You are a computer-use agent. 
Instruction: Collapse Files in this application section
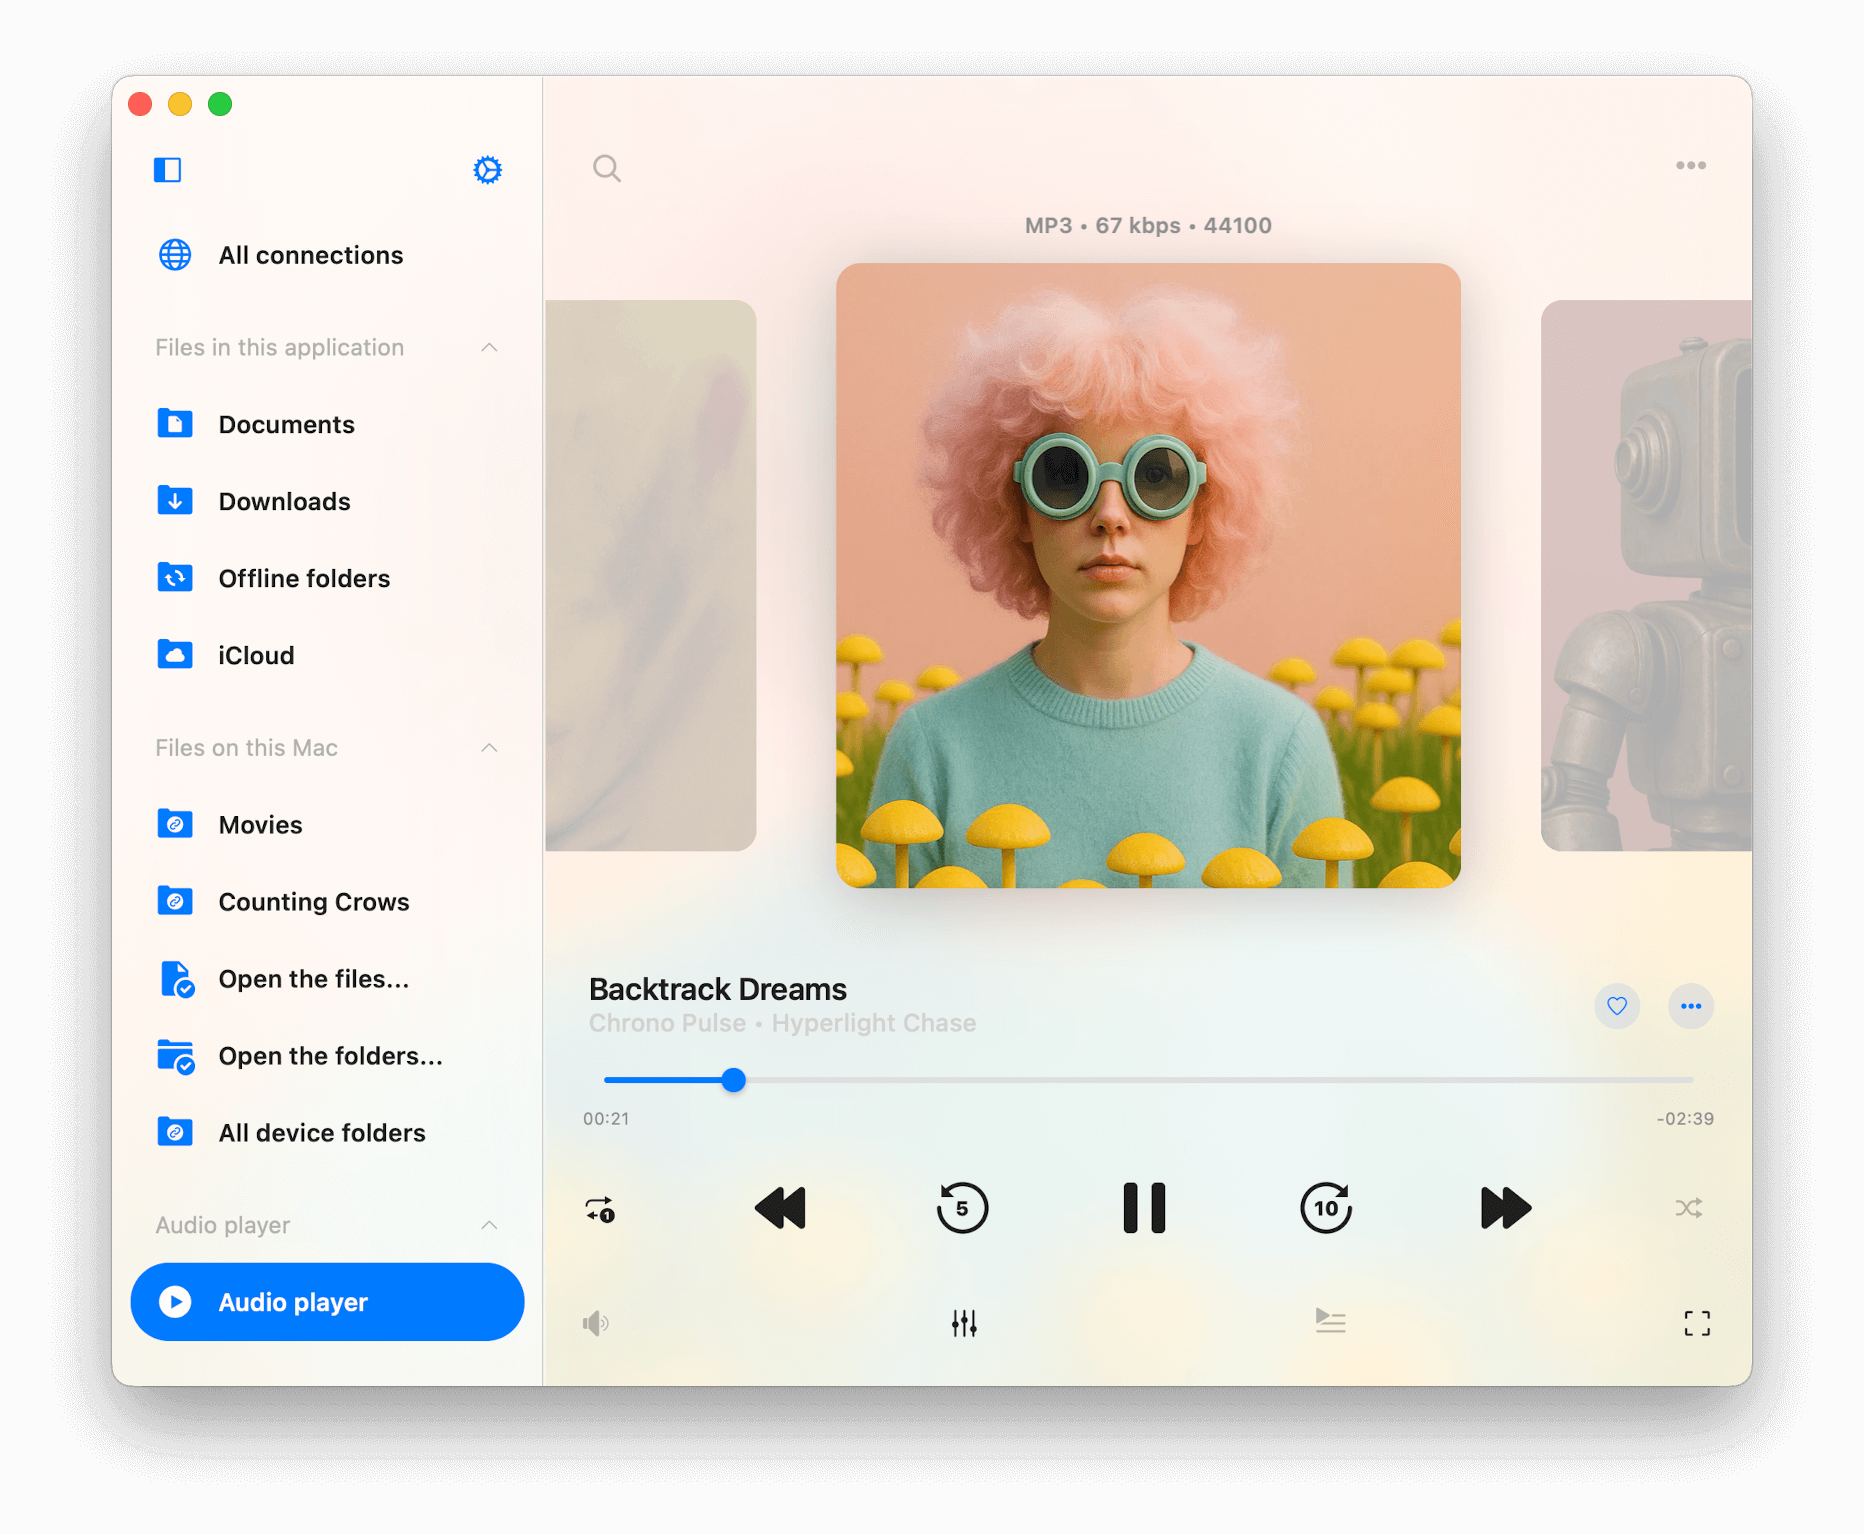coord(489,347)
